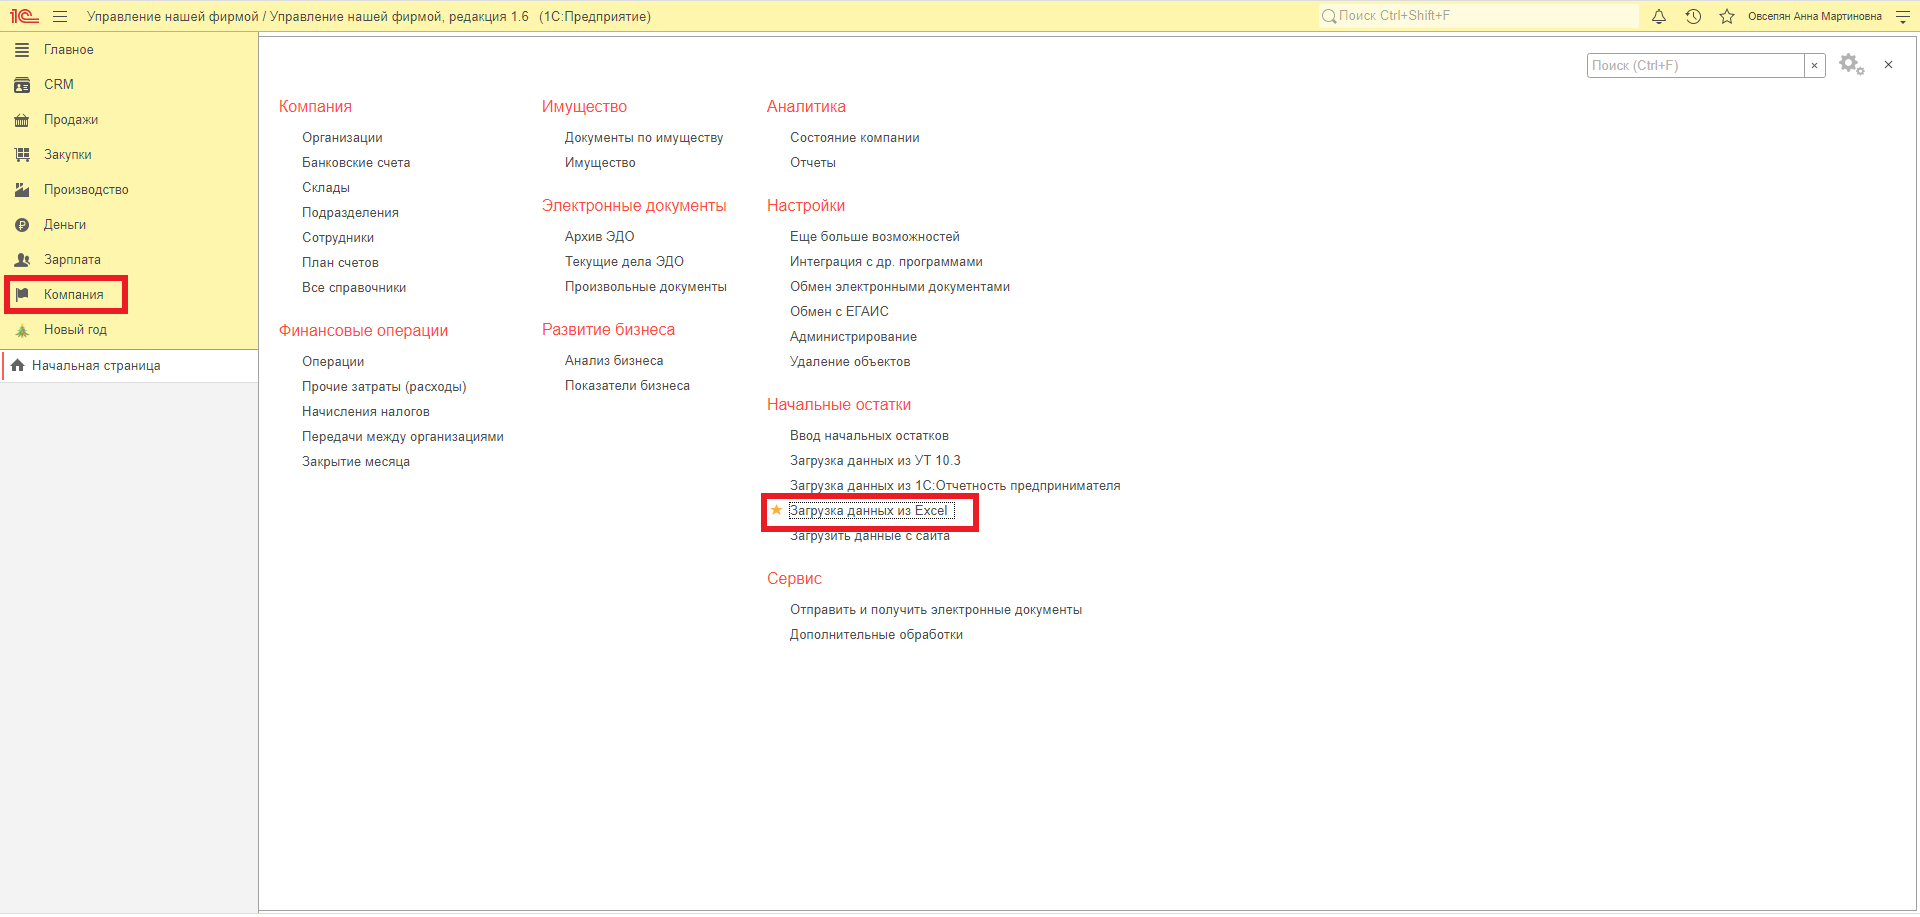Open Произвольные документы
This screenshot has height=917, width=1920.
tap(646, 287)
